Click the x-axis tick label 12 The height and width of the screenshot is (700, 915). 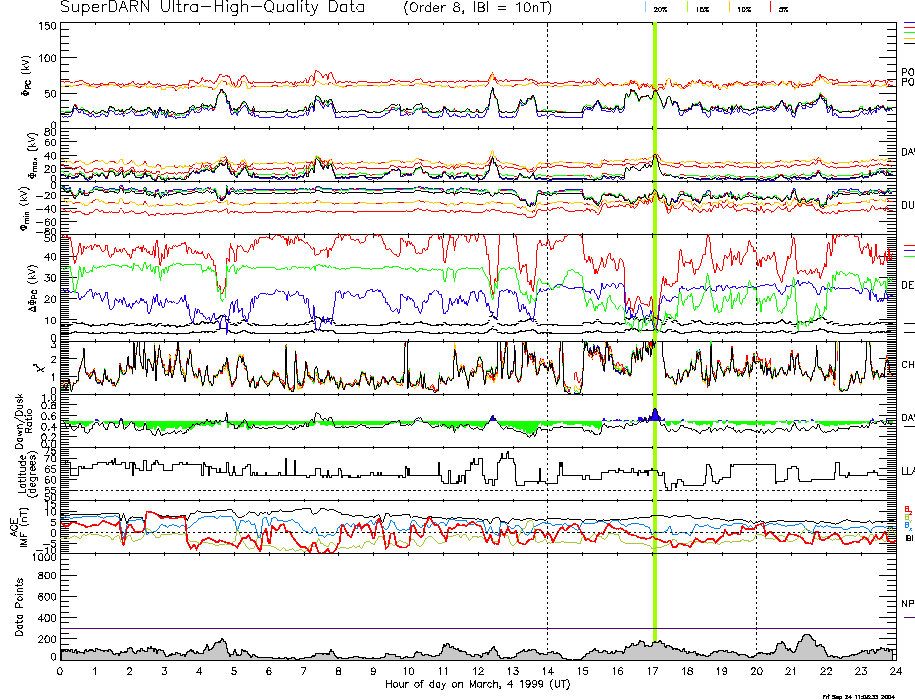coord(477,672)
